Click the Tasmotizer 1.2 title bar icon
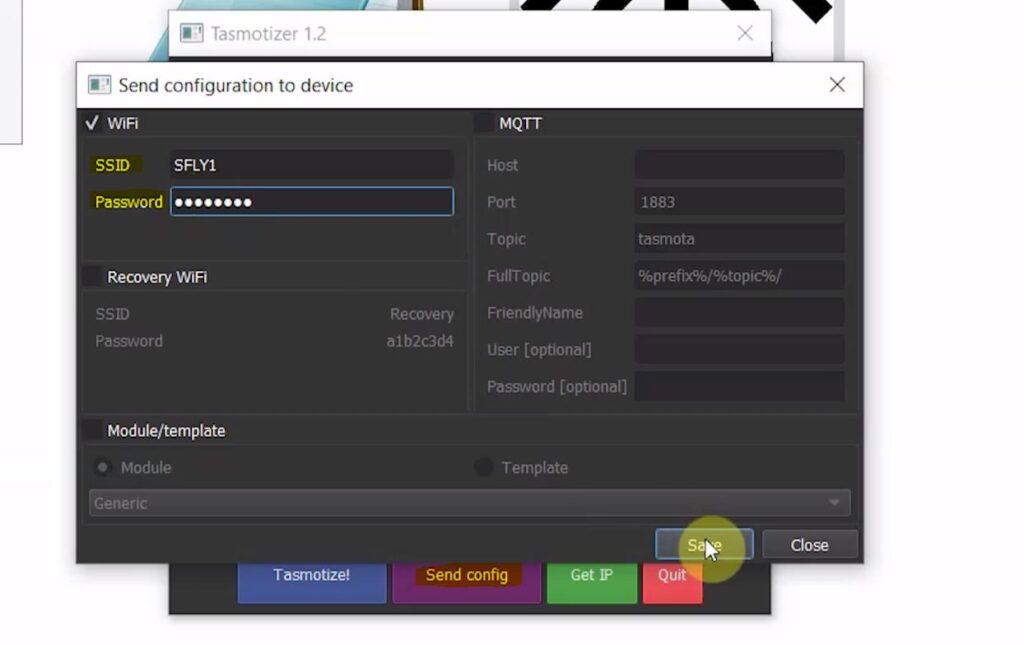The height and width of the screenshot is (645, 1024). 191,34
